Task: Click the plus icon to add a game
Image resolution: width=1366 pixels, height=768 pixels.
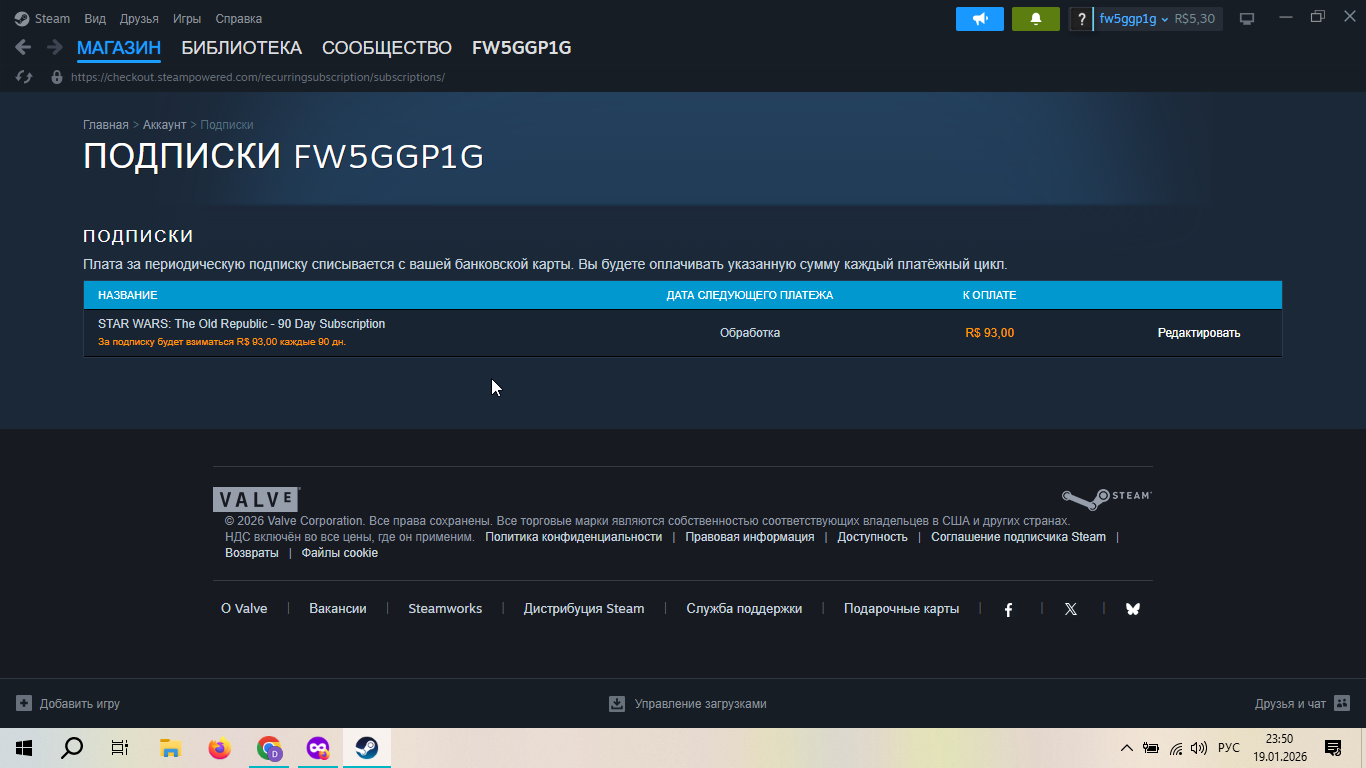Action: [x=24, y=703]
